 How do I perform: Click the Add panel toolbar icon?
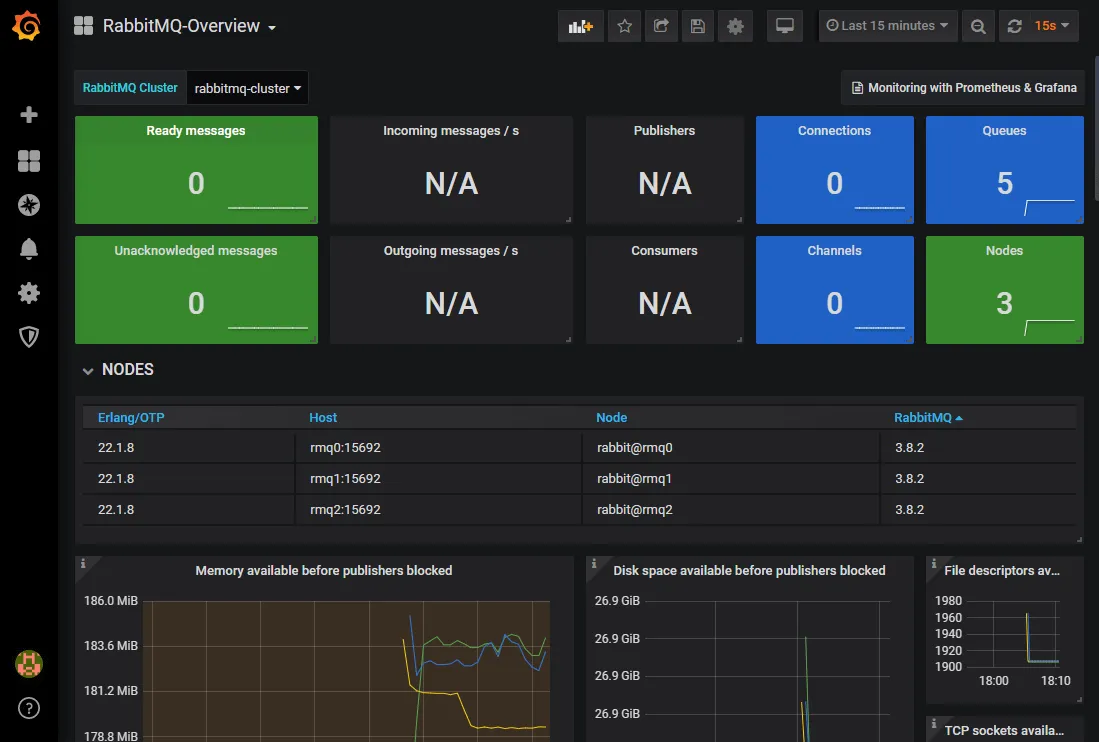tap(580, 26)
